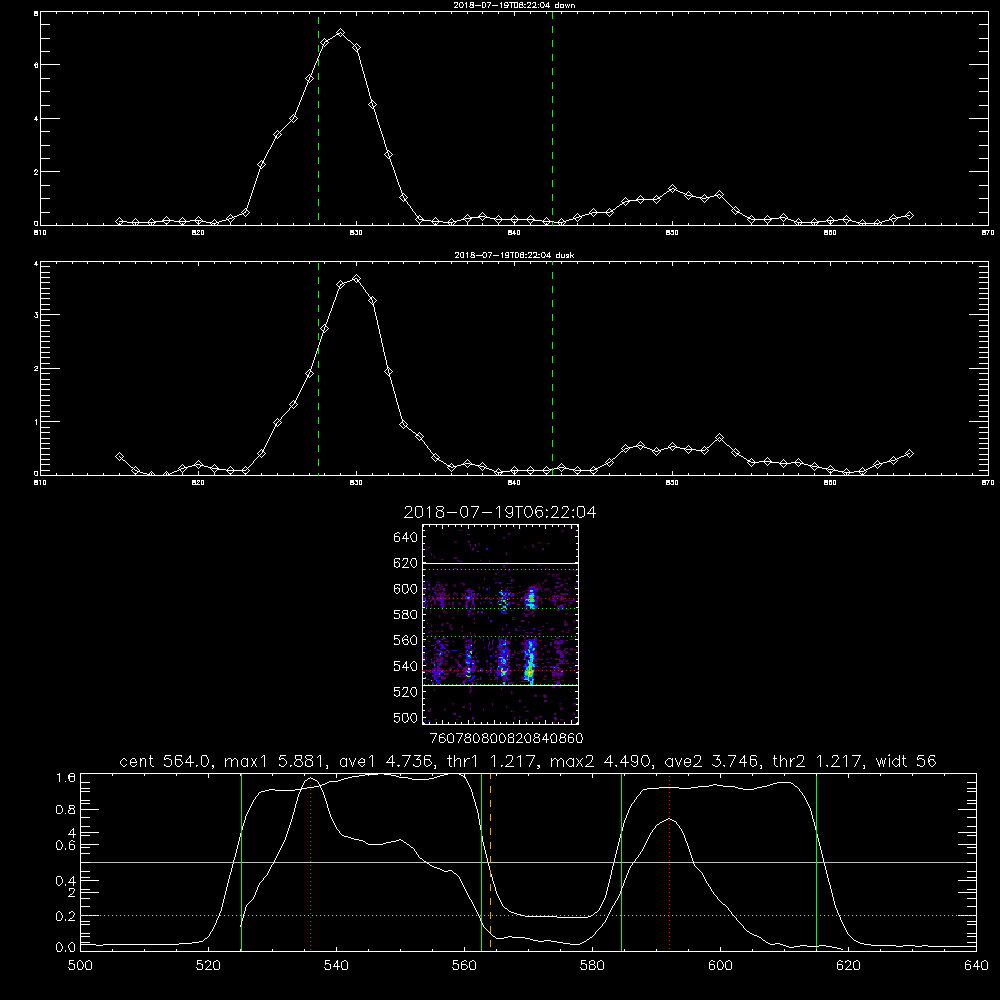Click the '620' y-axis label of the spectrogram image
1000x1000 pixels.
[406, 563]
